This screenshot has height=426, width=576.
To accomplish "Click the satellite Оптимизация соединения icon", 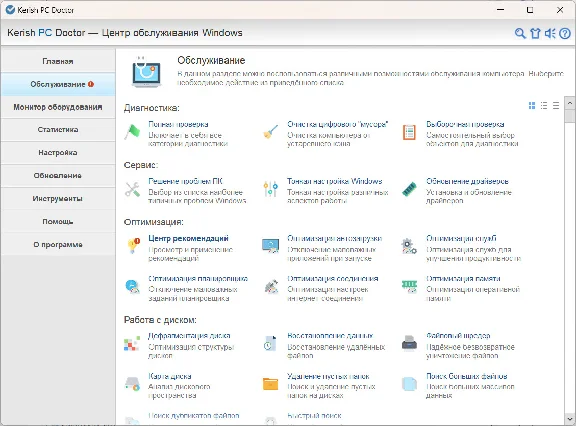I will click(271, 286).
